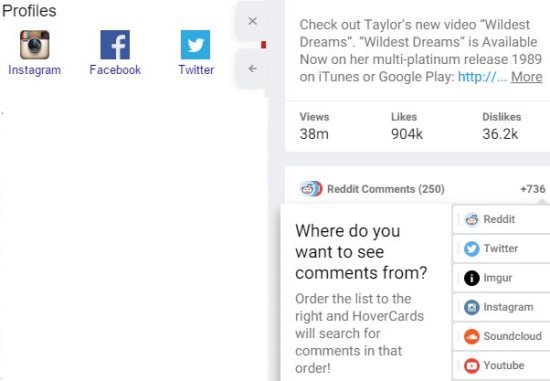
Task: Open the Instagram profile icon
Action: click(34, 45)
